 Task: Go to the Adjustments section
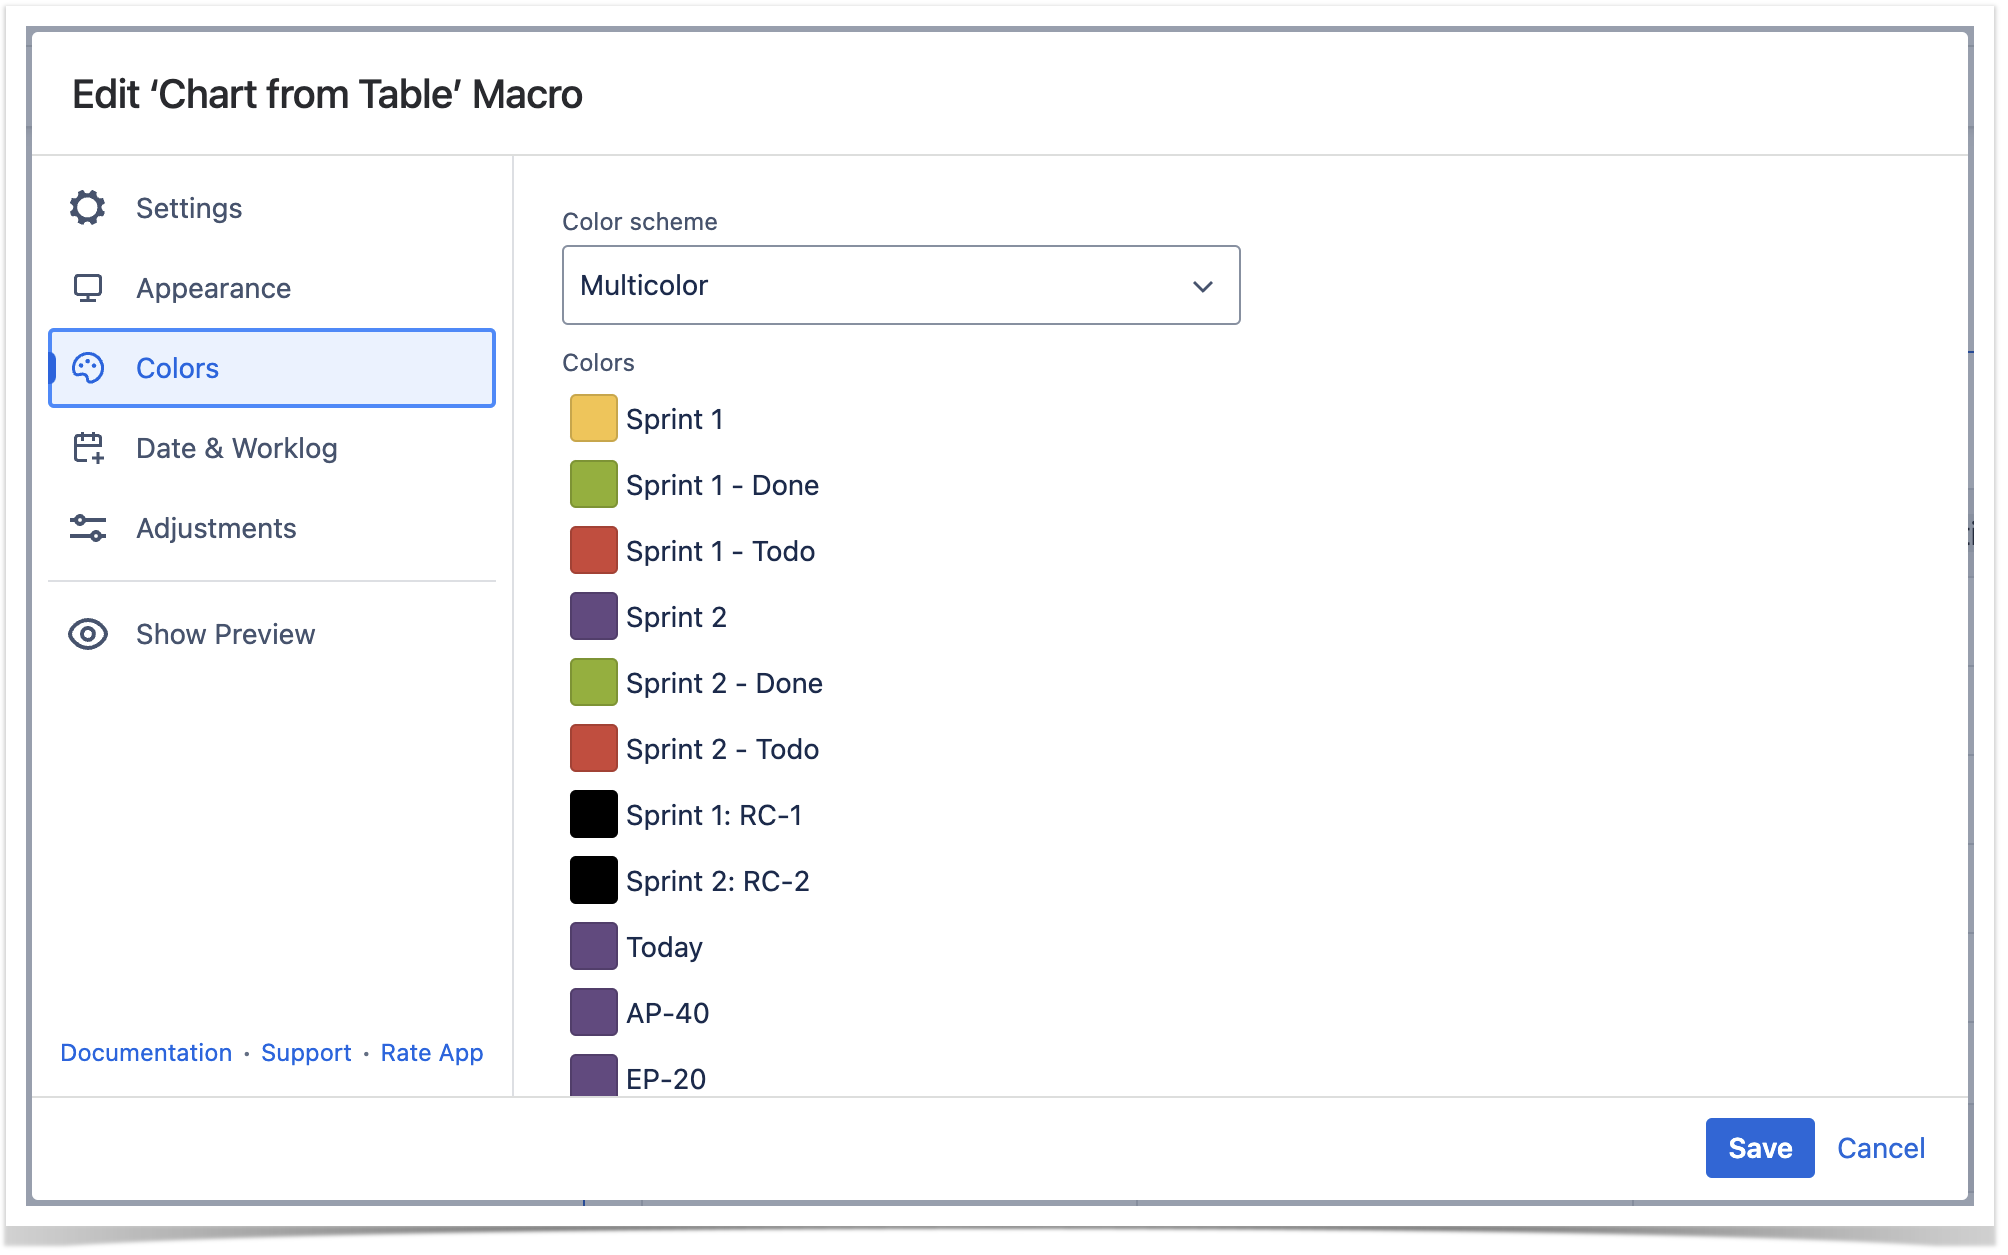coord(216,528)
